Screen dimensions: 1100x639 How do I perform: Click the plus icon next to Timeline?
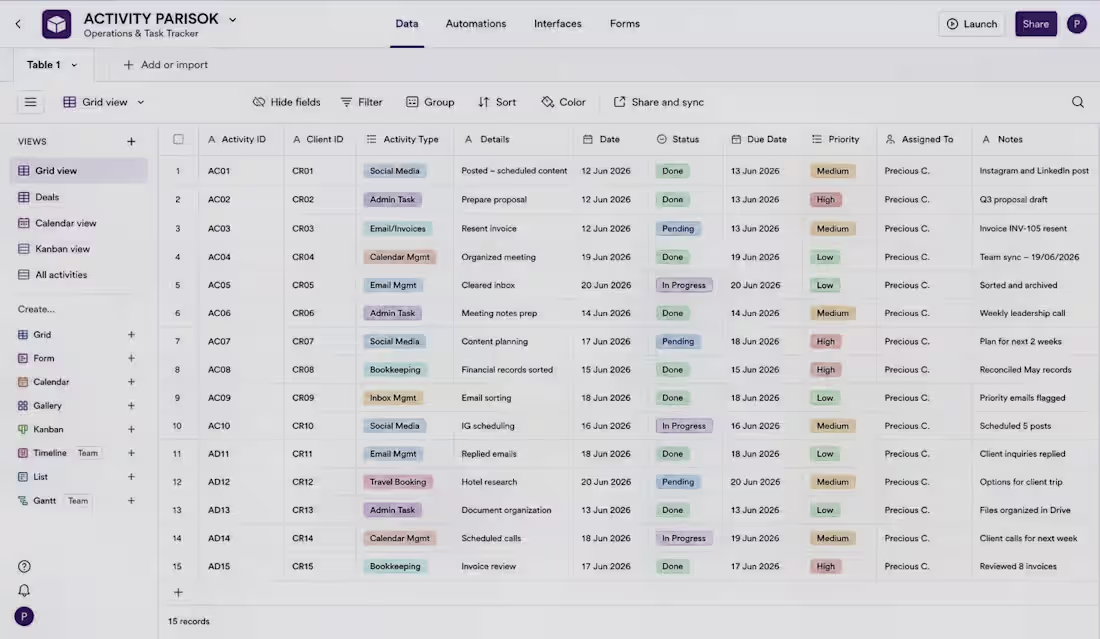pyautogui.click(x=131, y=453)
